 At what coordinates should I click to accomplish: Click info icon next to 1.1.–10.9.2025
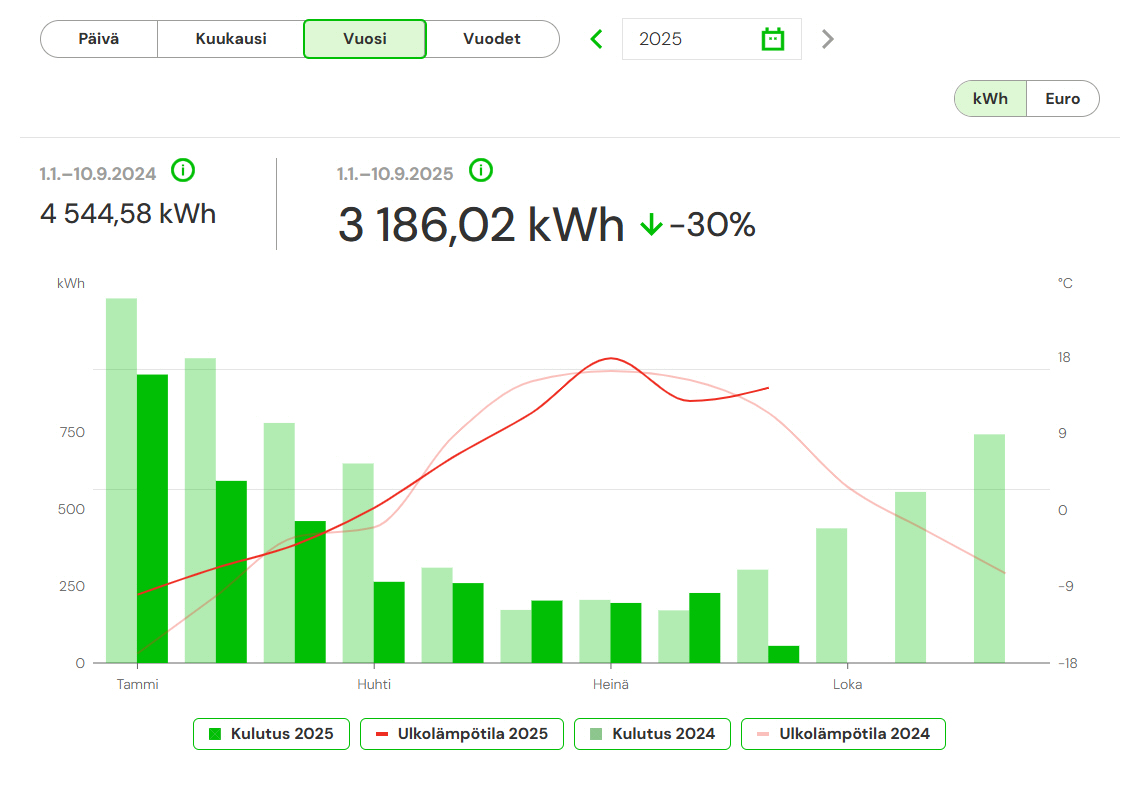point(481,171)
